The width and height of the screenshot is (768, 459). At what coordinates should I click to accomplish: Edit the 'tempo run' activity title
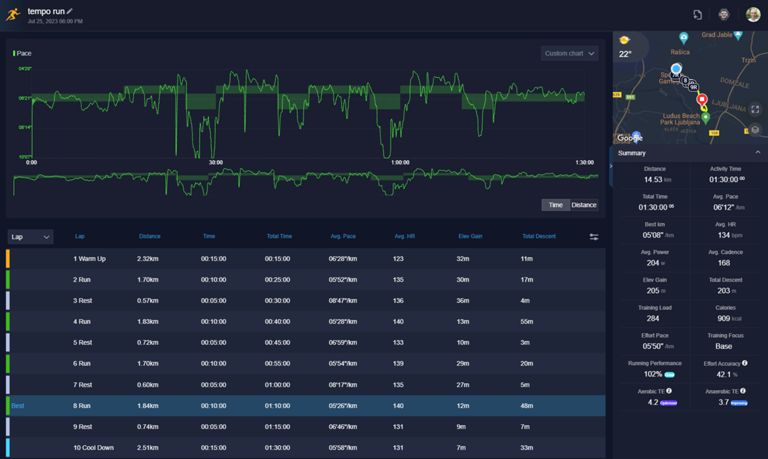pos(70,11)
